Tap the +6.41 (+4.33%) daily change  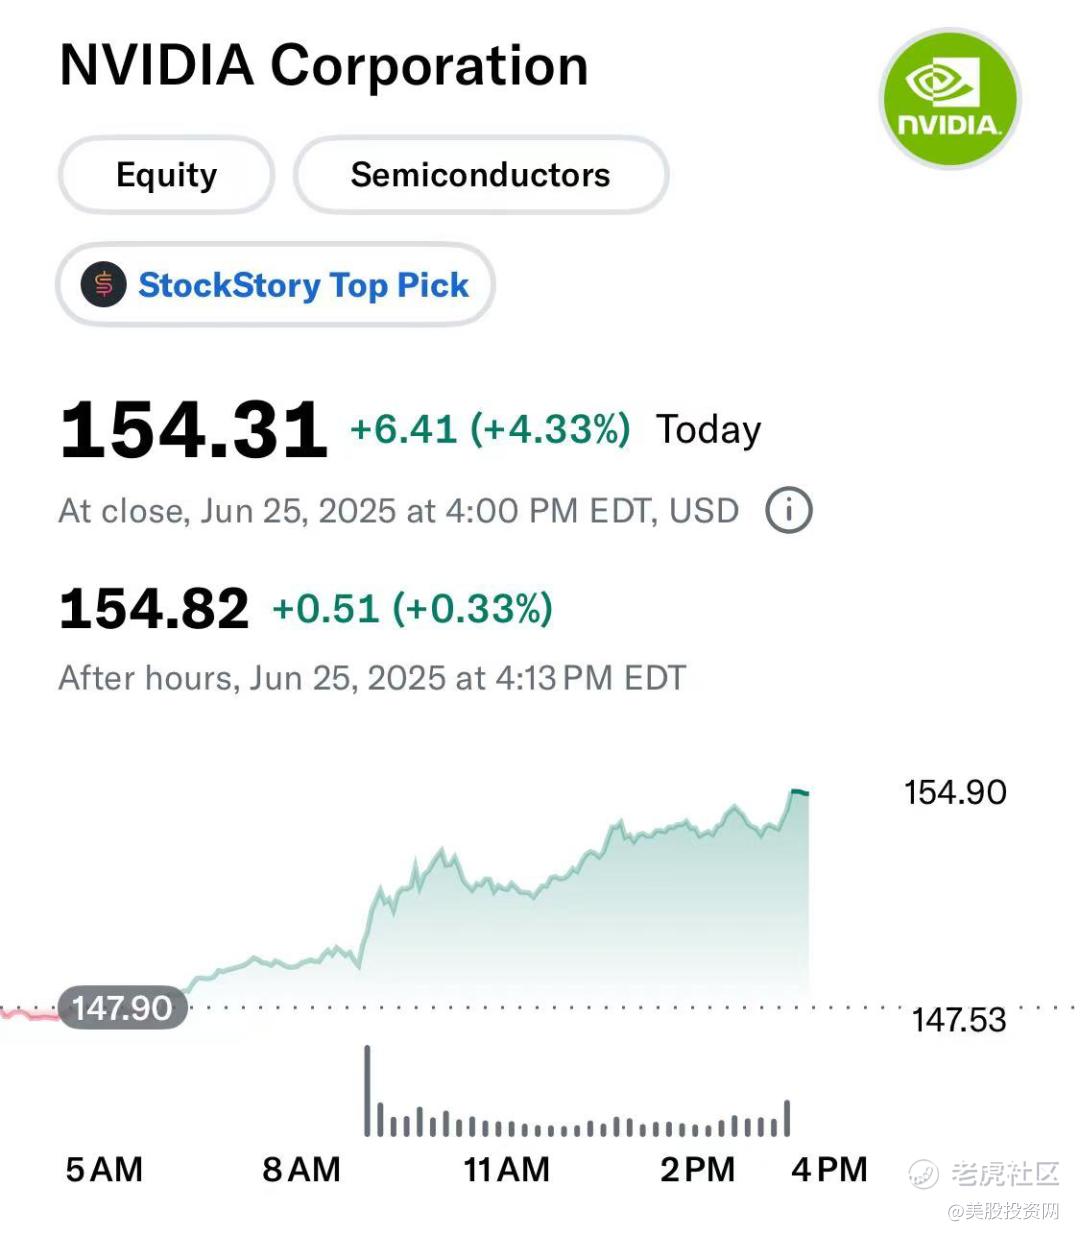(490, 429)
